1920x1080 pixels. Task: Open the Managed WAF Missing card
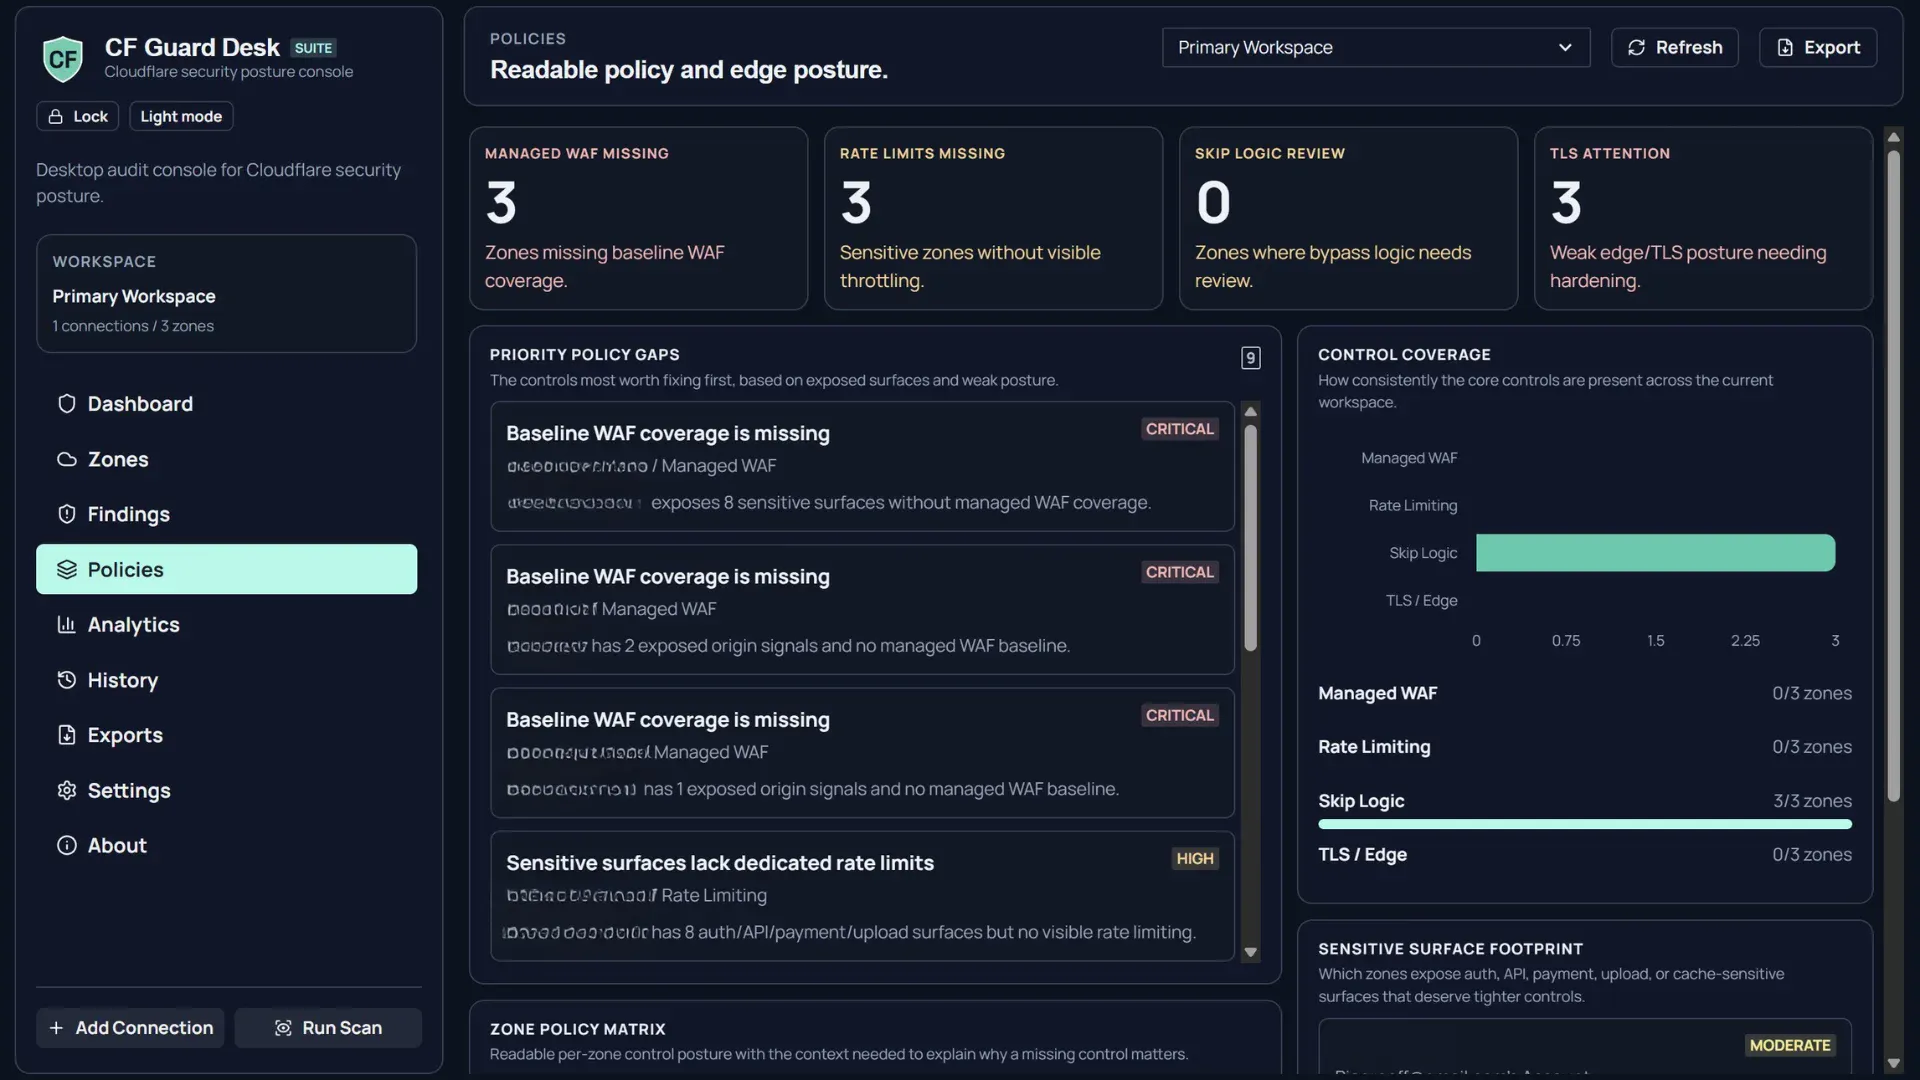tap(638, 218)
